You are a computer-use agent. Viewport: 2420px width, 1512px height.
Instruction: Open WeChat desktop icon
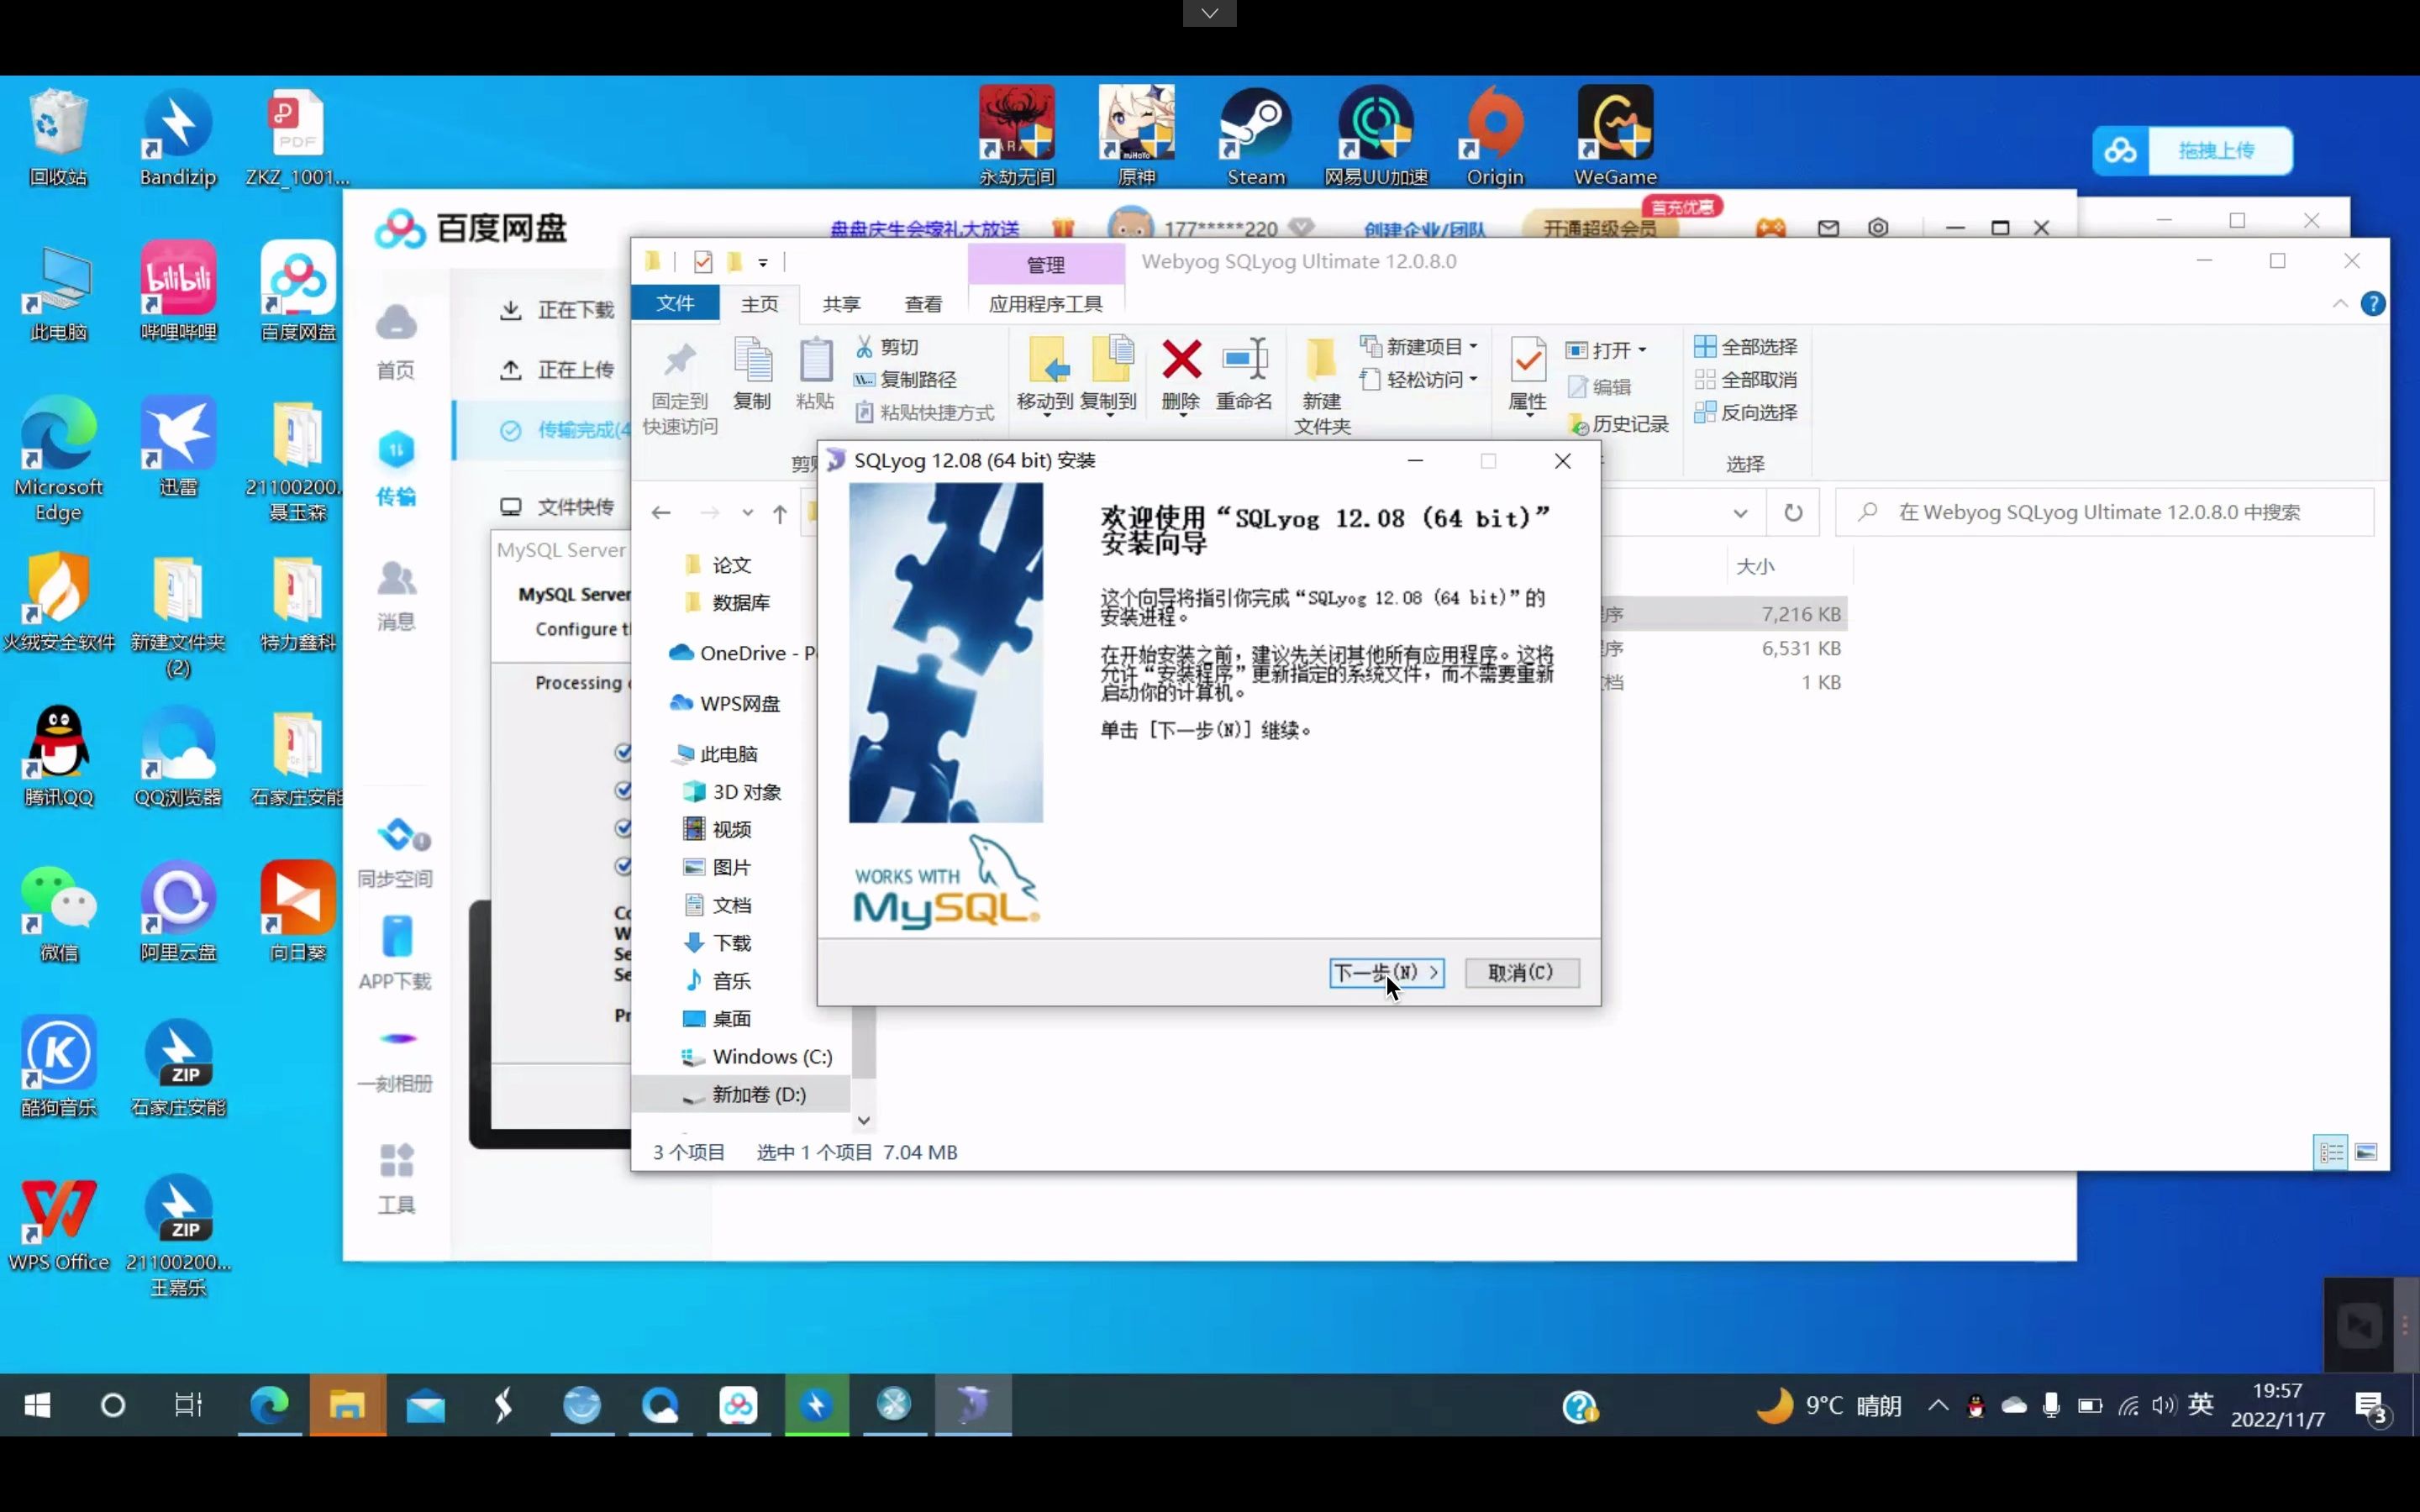[58, 912]
